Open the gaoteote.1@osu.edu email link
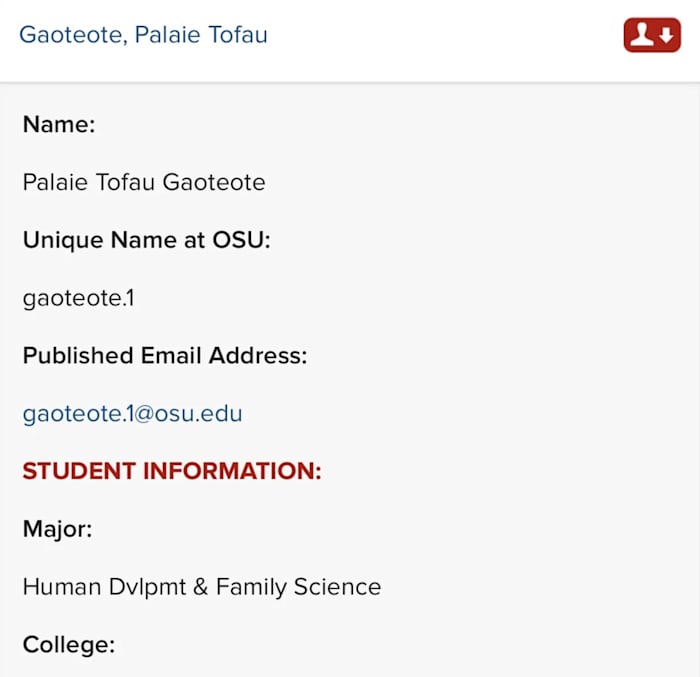700x677 pixels. pos(132,413)
